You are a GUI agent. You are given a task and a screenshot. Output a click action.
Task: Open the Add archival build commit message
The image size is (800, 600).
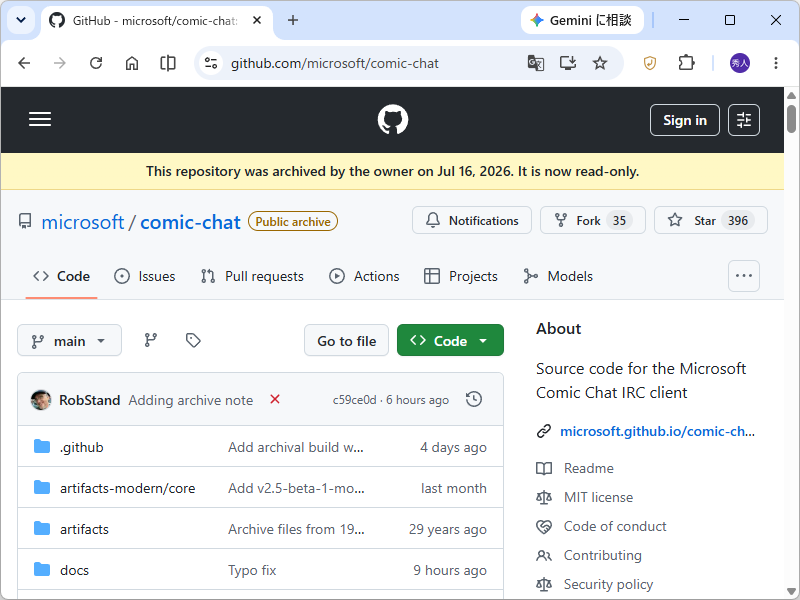click(x=296, y=447)
